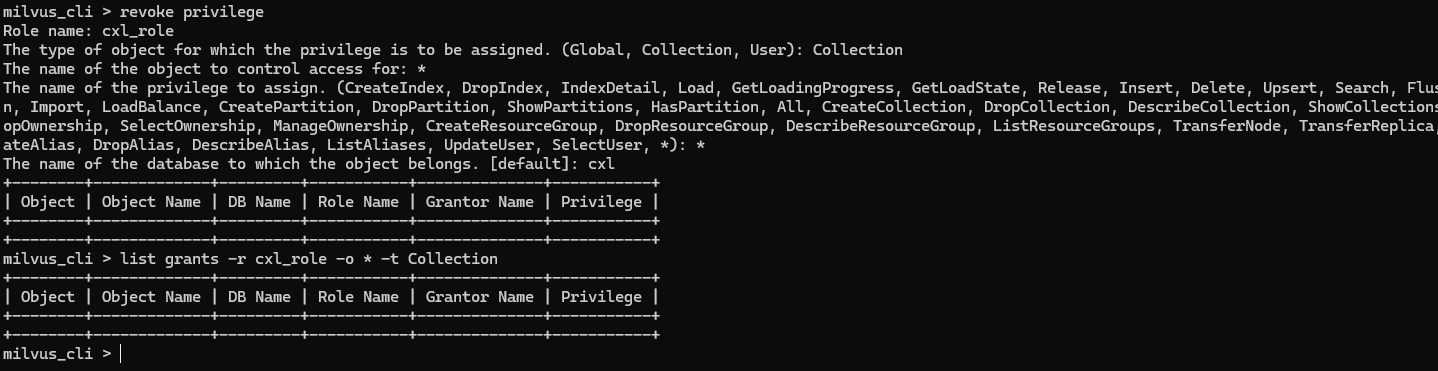Click 'Object Name' header in second table

pyautogui.click(x=151, y=297)
